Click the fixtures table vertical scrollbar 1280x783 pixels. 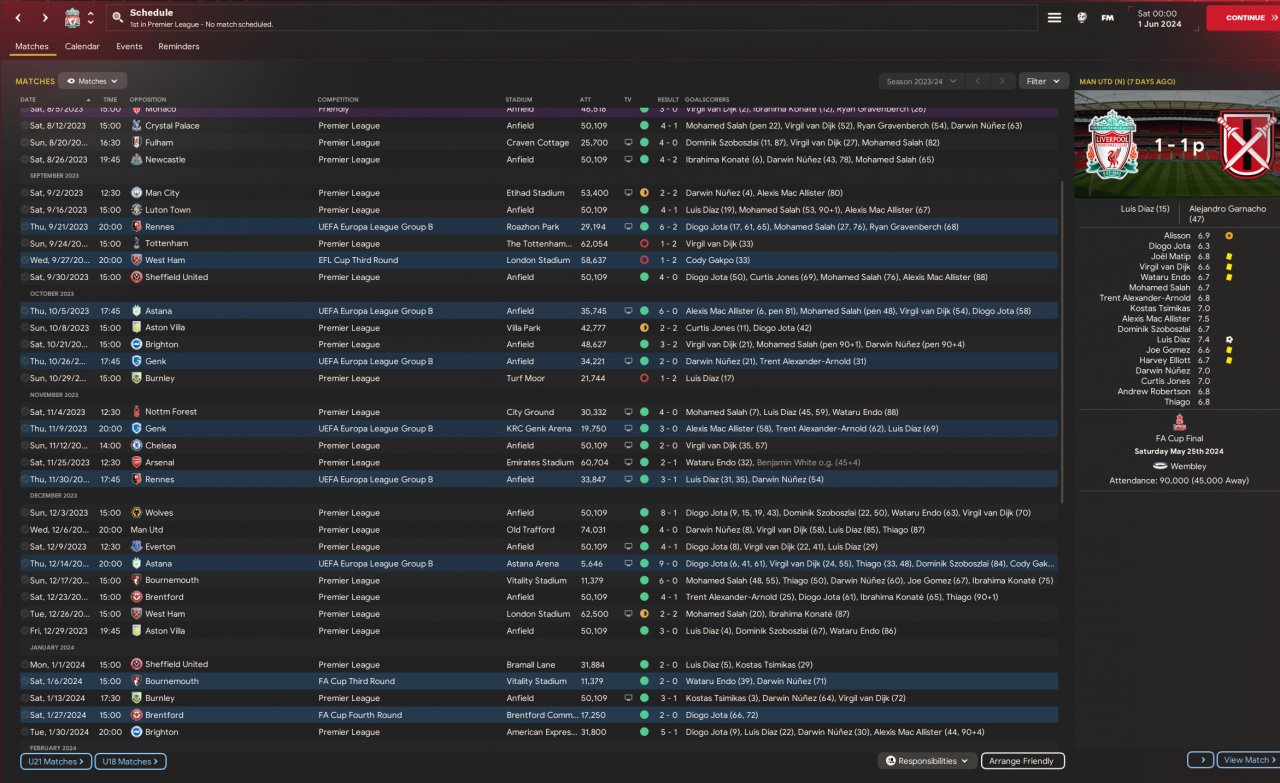(x=1061, y=340)
